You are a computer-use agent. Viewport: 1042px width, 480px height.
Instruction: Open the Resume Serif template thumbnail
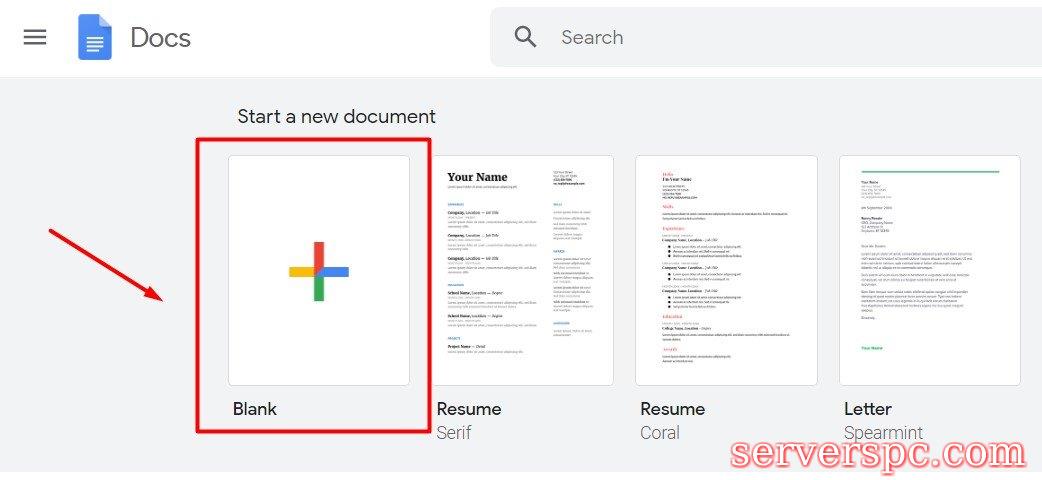(x=523, y=270)
